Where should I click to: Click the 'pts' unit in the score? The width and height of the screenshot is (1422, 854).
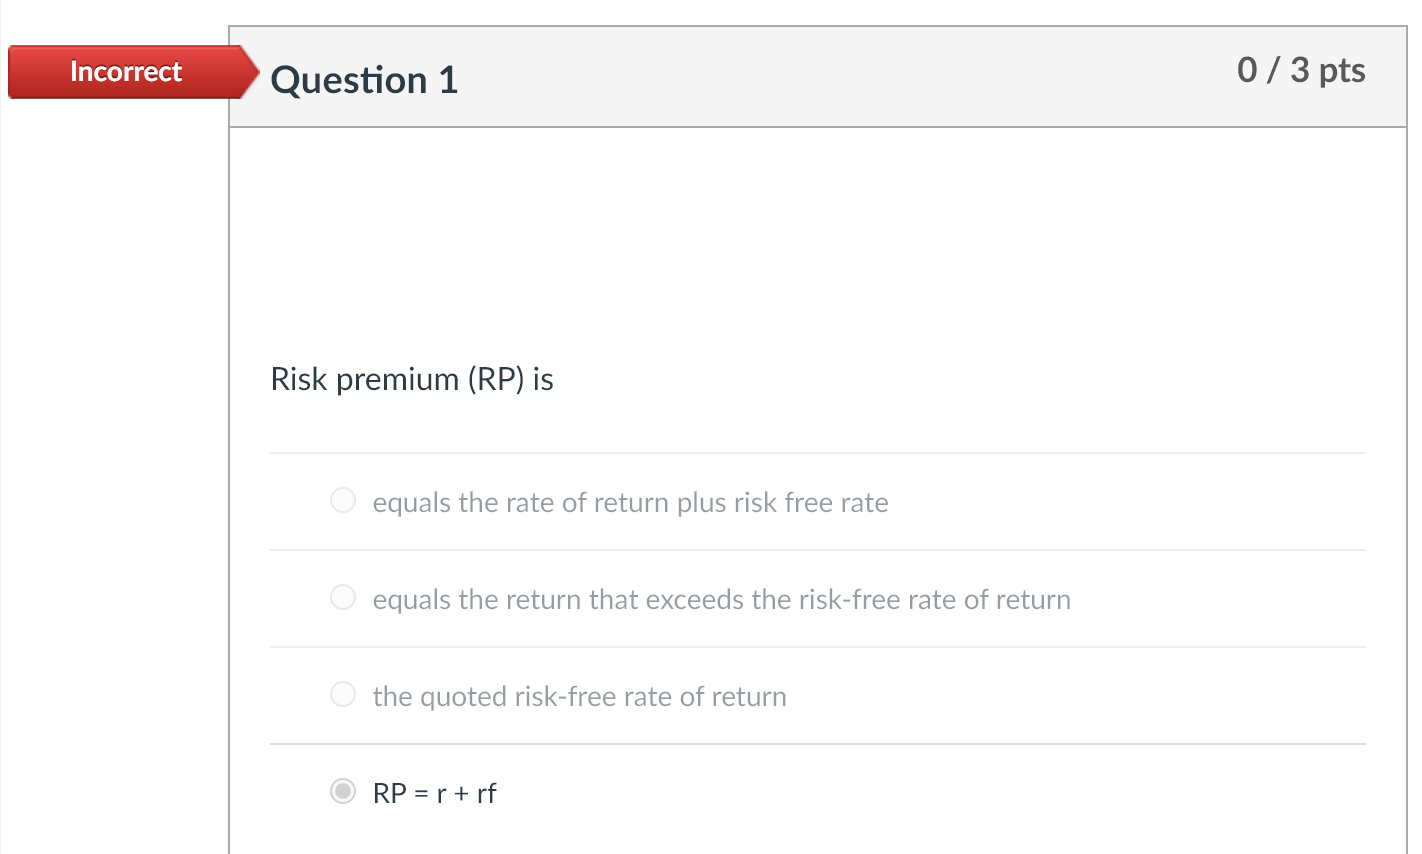(1341, 70)
